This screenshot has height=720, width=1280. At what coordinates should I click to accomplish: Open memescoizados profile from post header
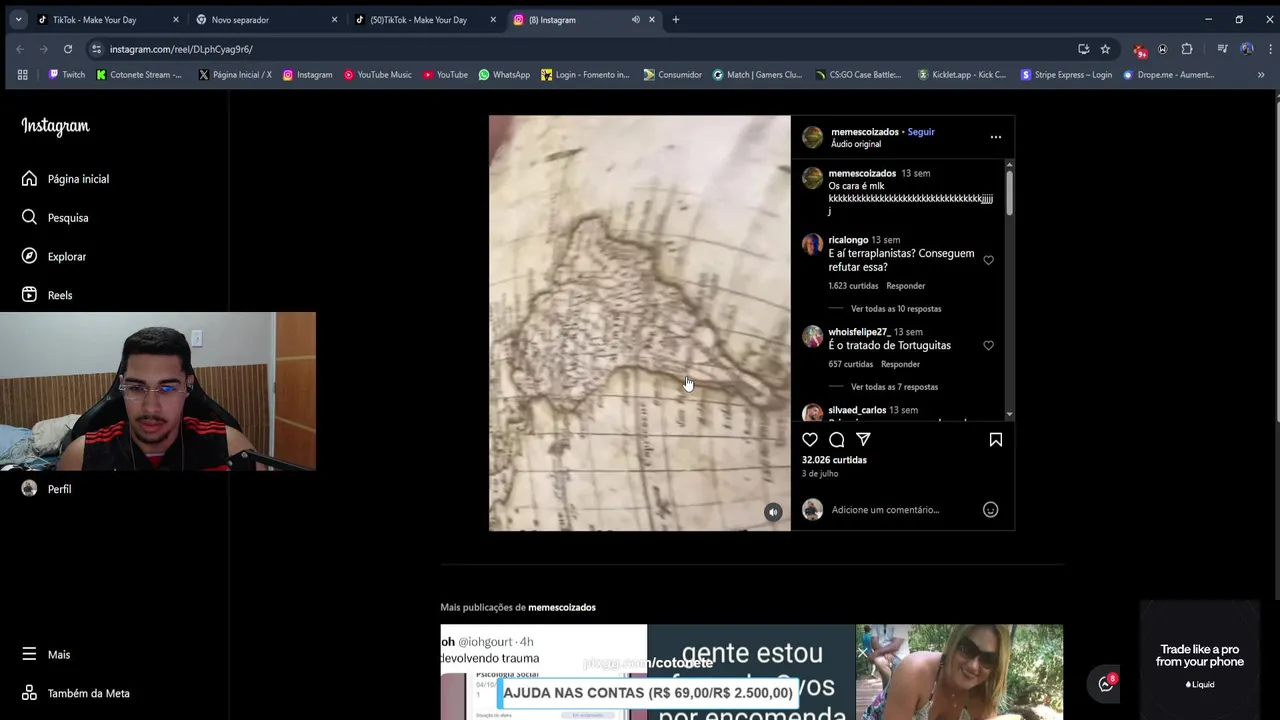click(865, 132)
